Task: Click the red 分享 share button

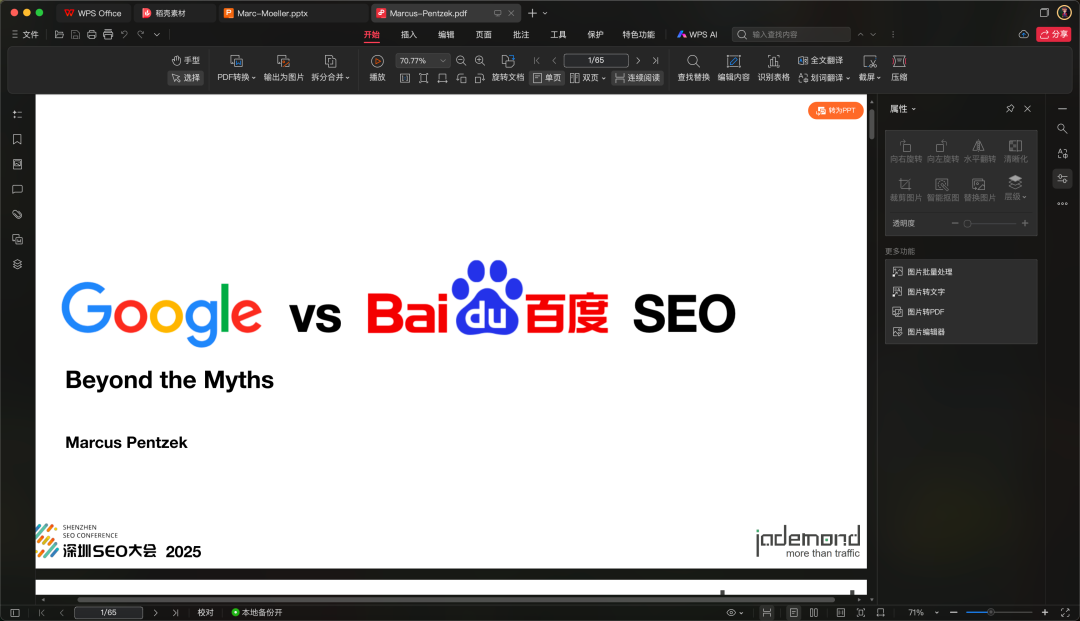Action: [x=1053, y=34]
